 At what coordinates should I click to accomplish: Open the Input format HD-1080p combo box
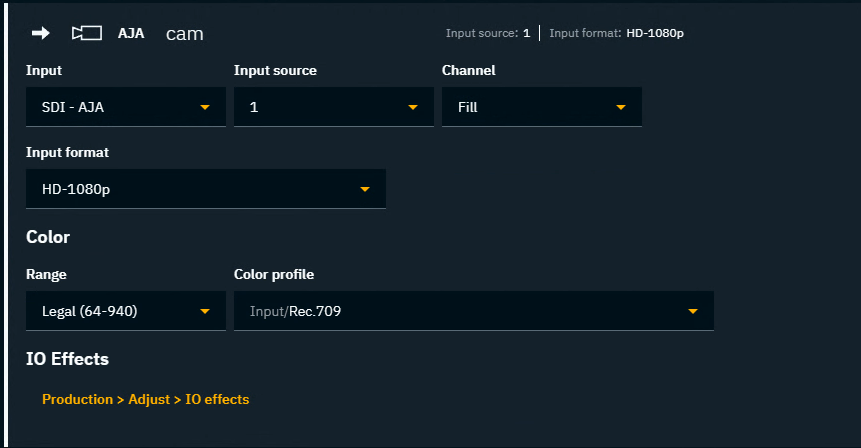[x=195, y=189]
